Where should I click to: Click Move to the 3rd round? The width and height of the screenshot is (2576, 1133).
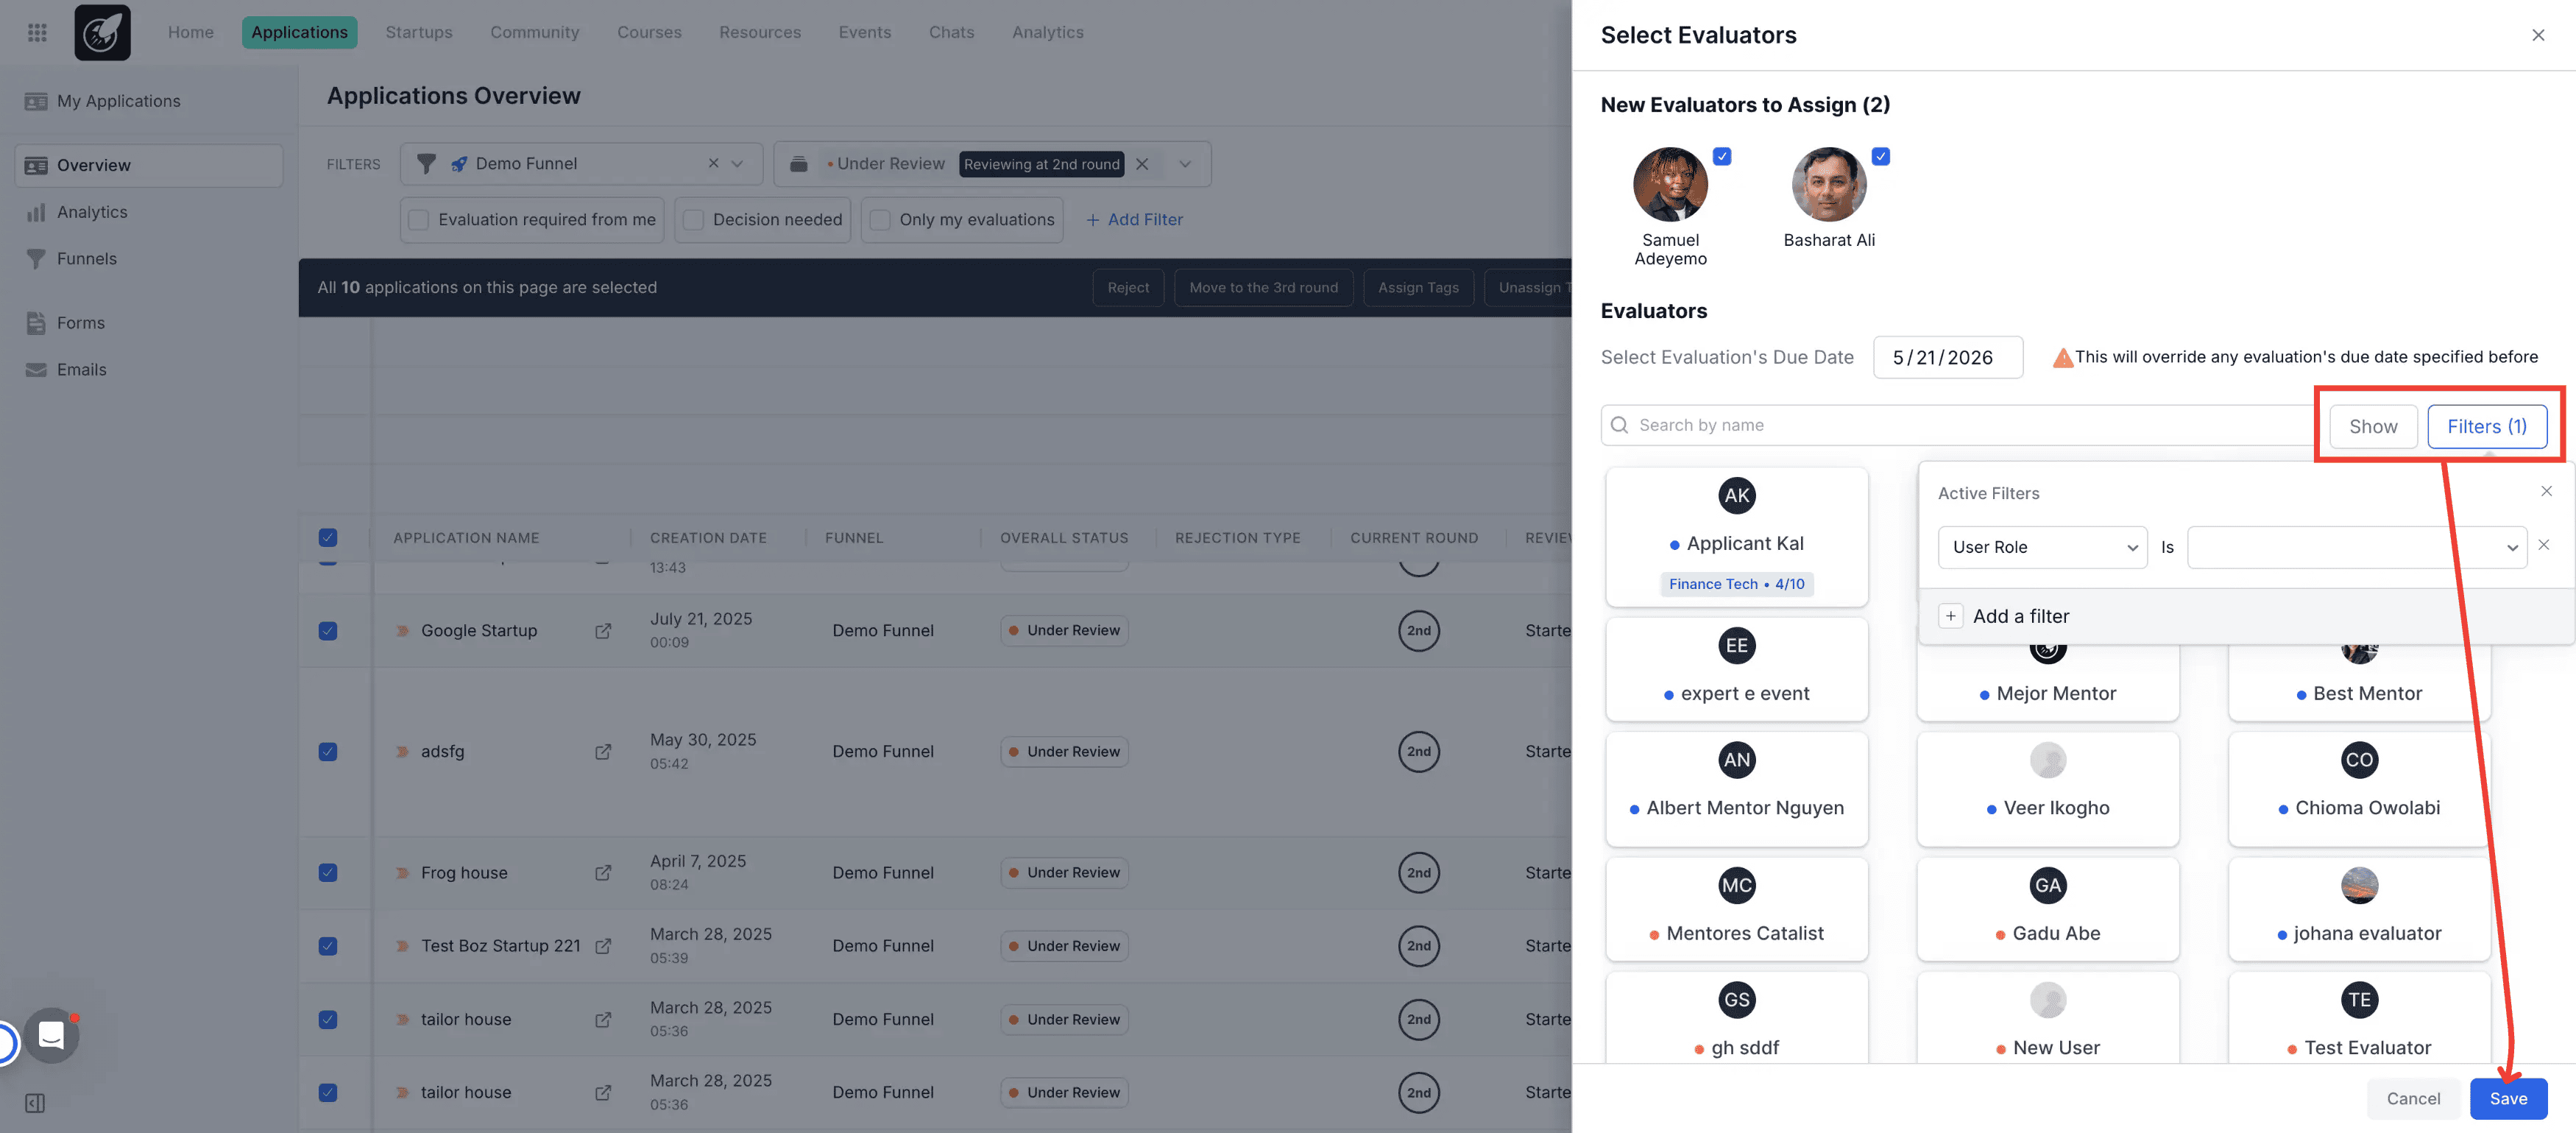click(1263, 287)
